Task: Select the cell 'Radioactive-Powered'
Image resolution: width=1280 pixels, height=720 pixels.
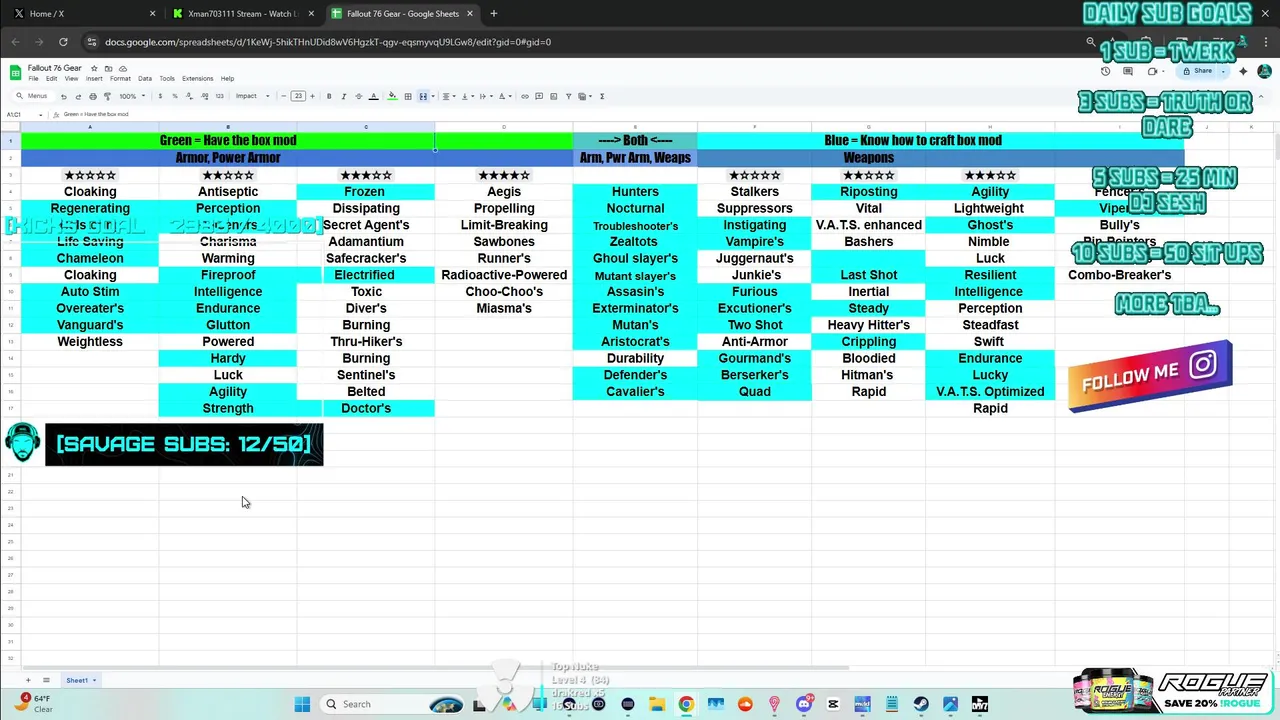Action: 504,275
